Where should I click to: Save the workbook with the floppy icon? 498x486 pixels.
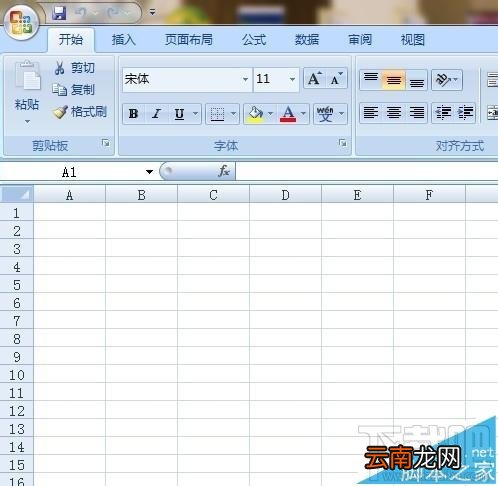pyautogui.click(x=59, y=13)
